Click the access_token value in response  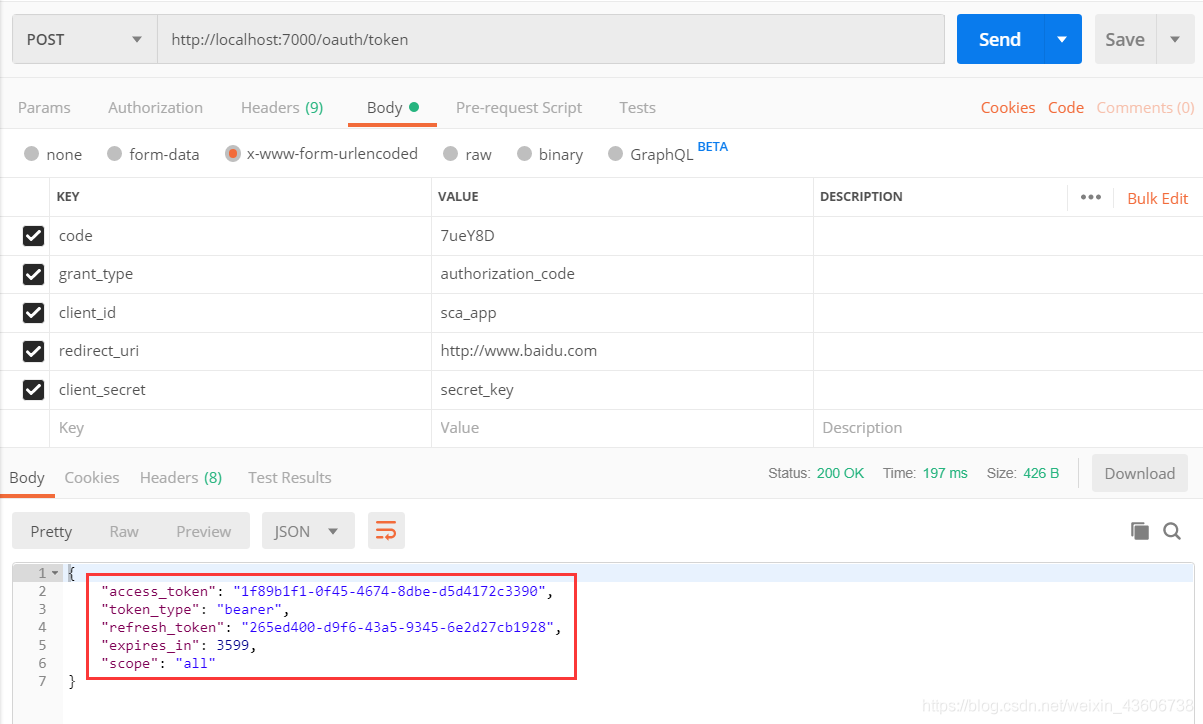[390, 591]
